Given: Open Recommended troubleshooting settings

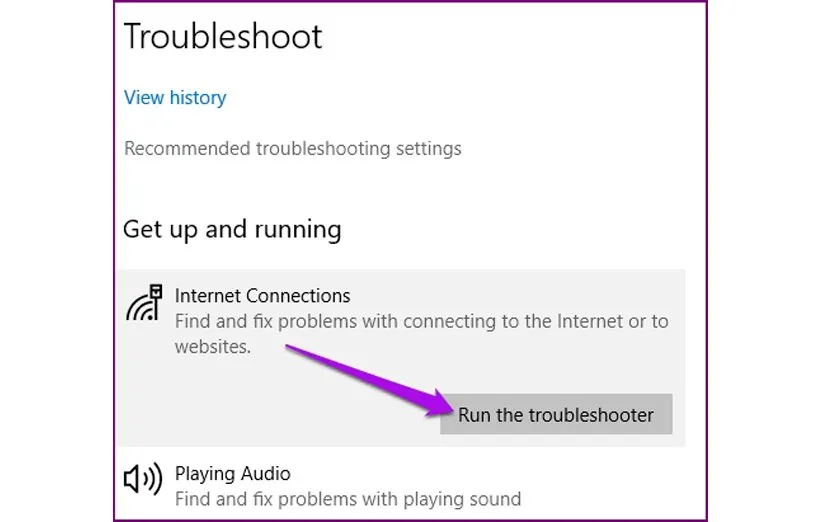Looking at the screenshot, I should pos(293,149).
